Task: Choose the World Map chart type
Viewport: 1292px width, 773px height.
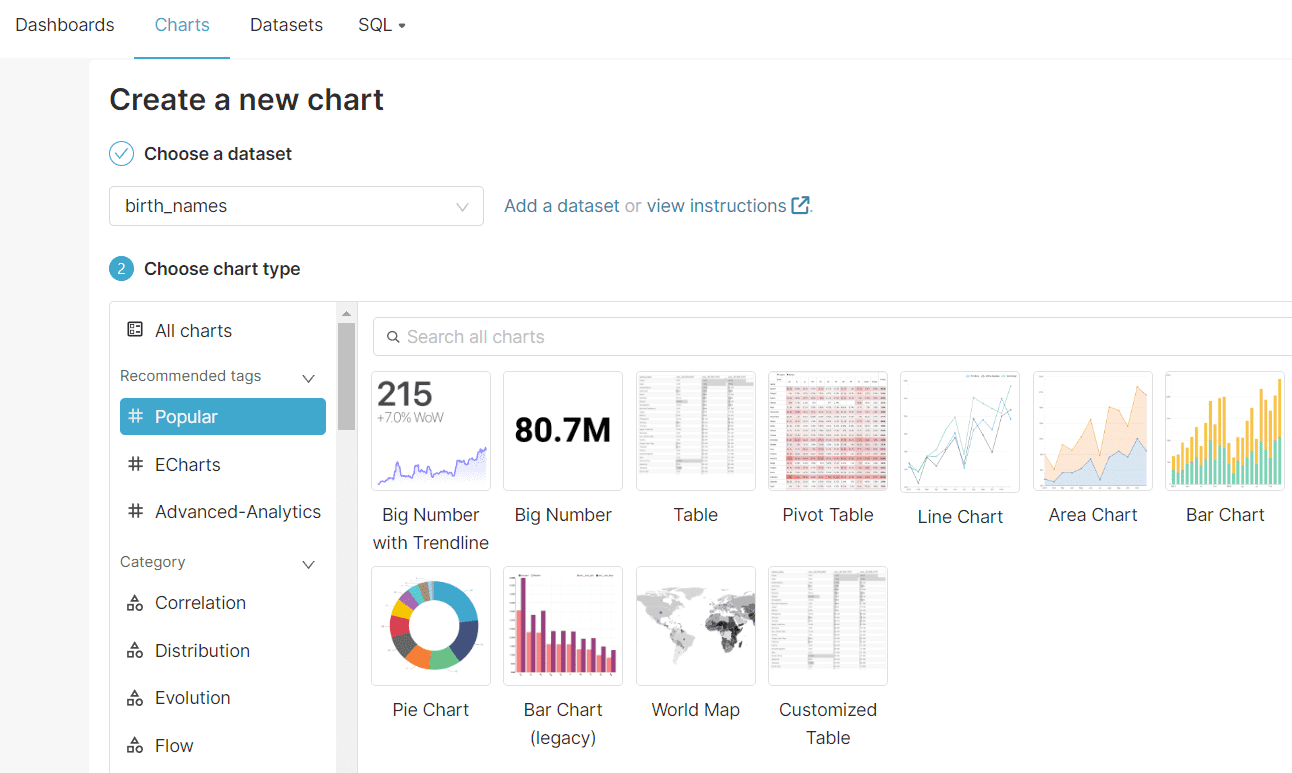Action: (696, 626)
